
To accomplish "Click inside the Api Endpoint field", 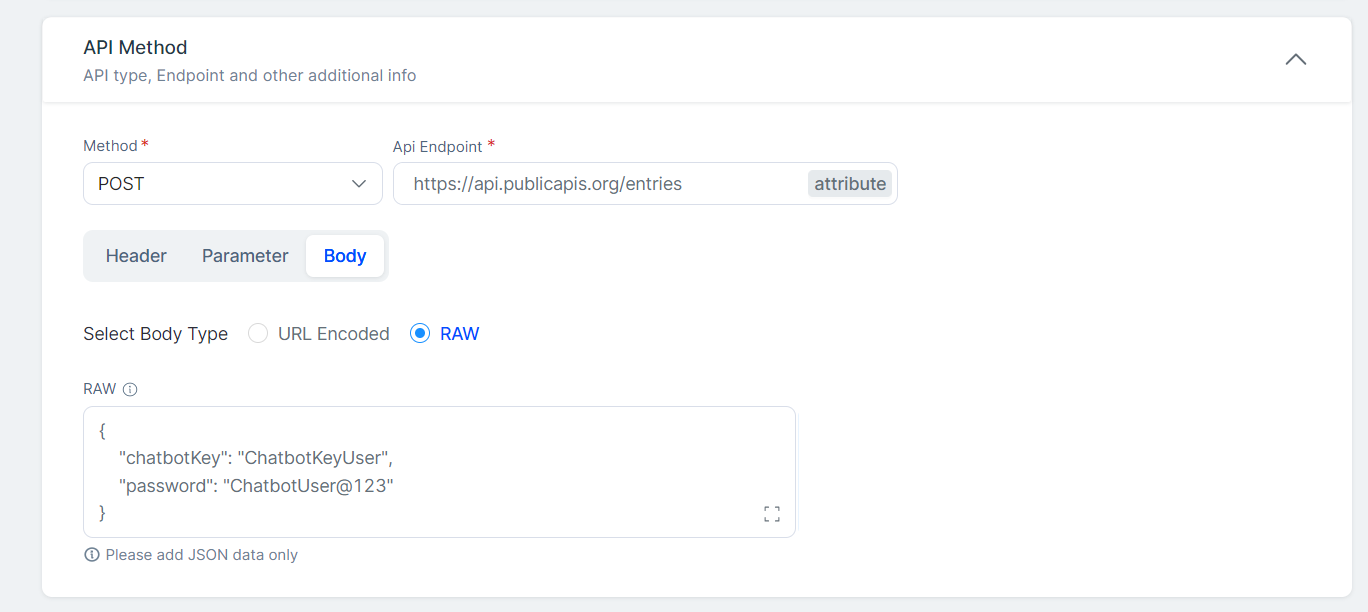I will 600,183.
